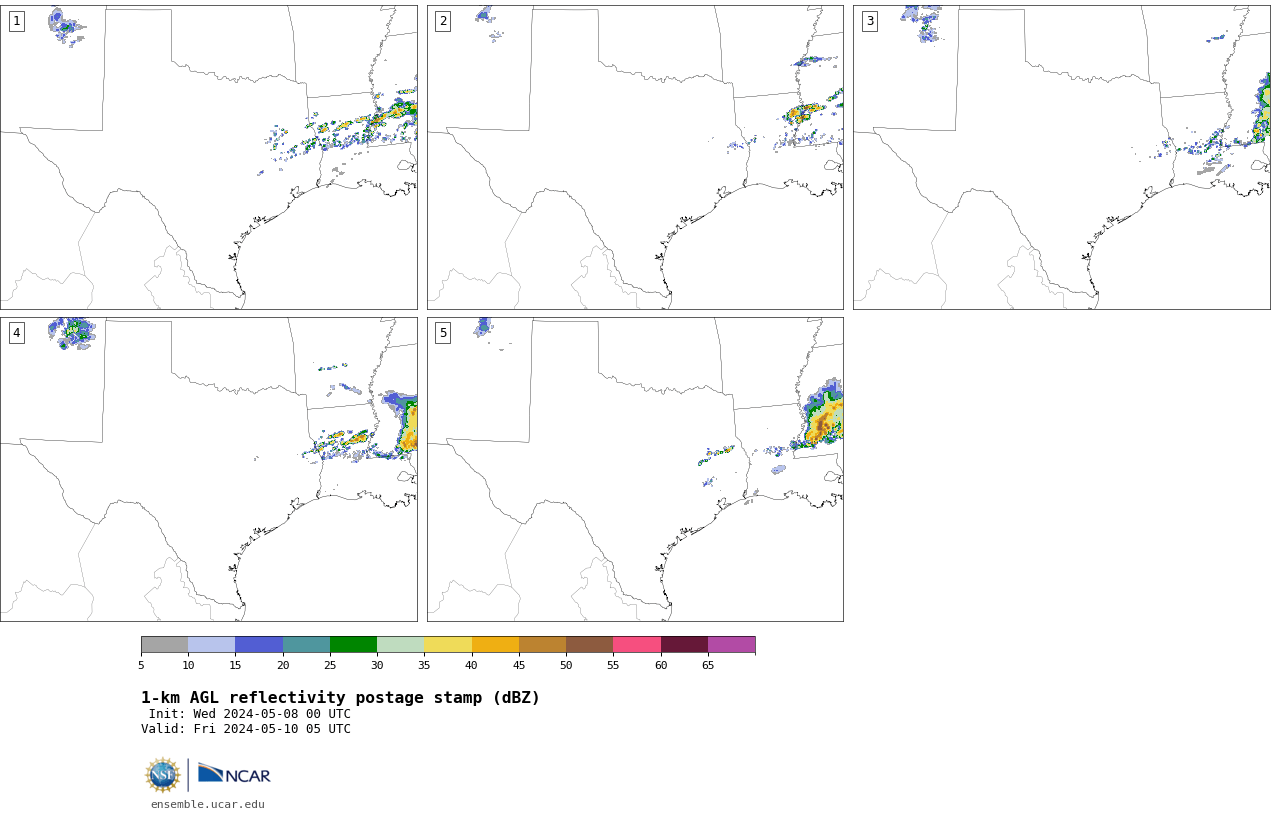This screenshot has height=815, width=1280.
Task: Open ensemble member 2 reflectivity map
Action: (635, 157)
